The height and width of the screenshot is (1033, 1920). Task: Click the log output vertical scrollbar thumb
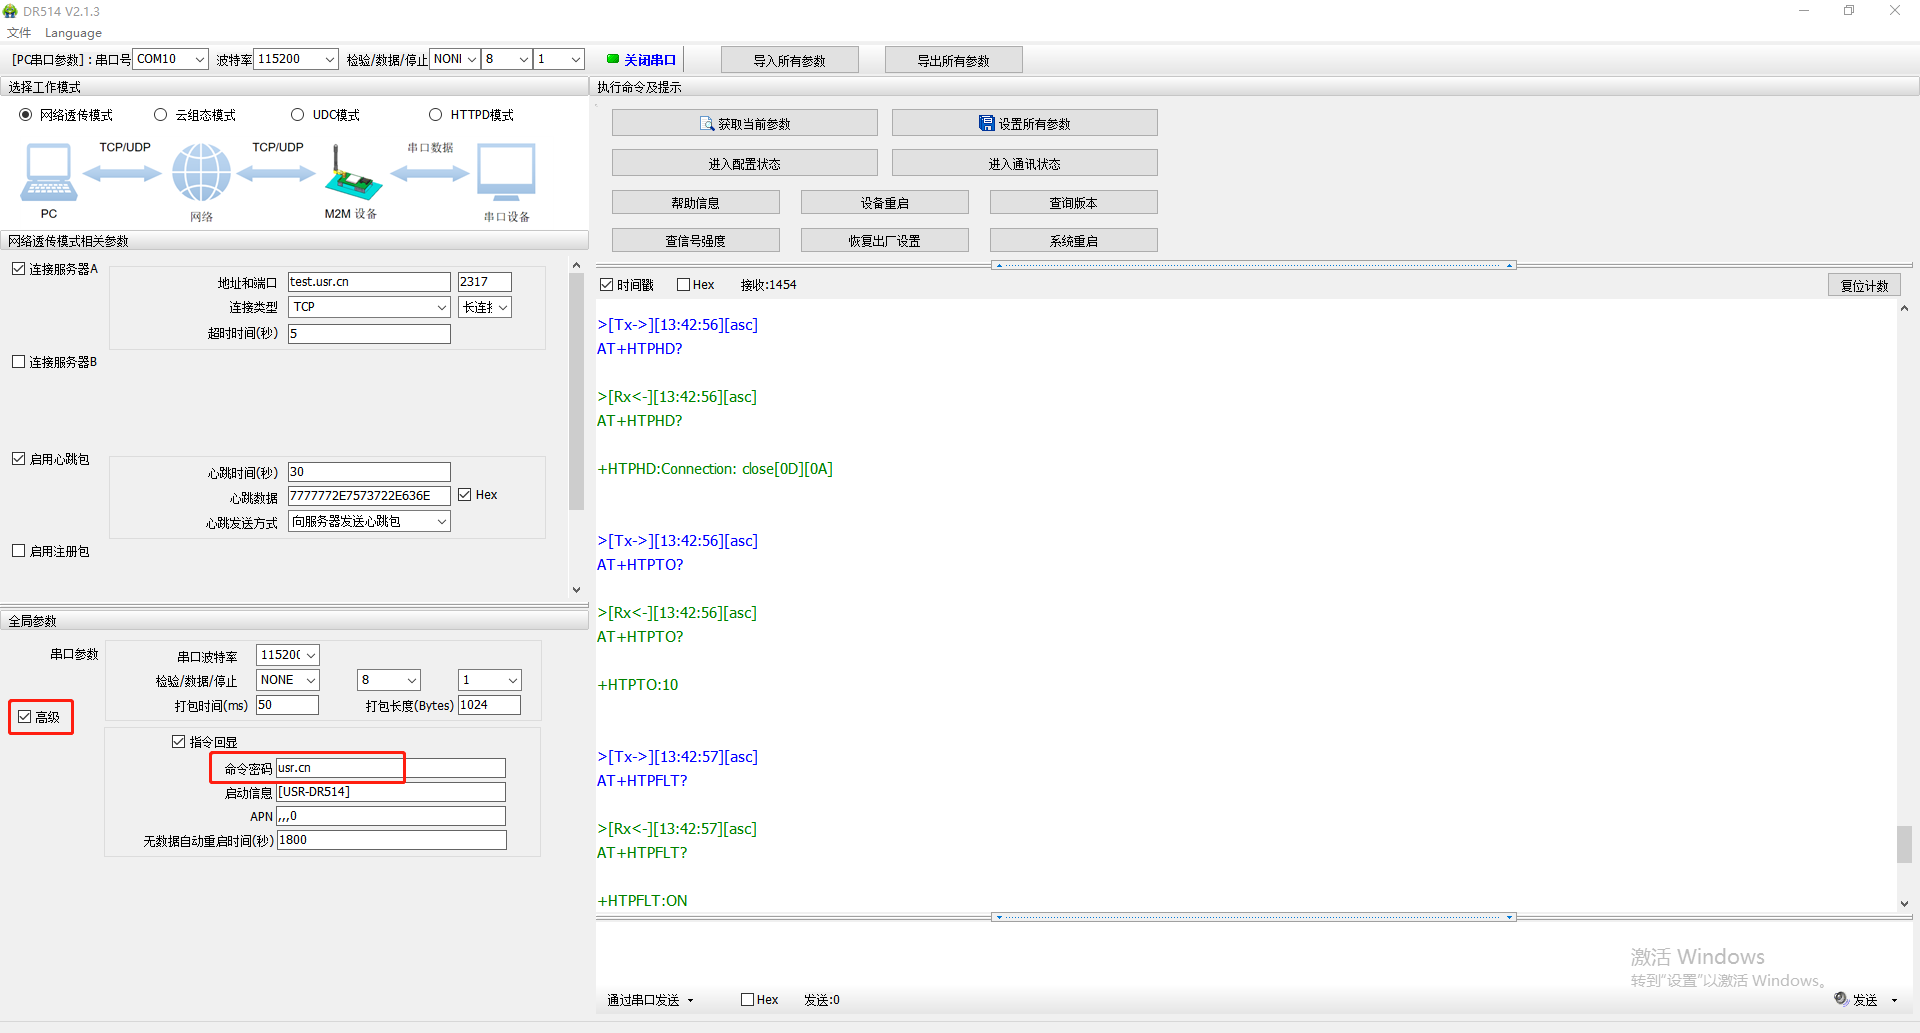[1904, 843]
